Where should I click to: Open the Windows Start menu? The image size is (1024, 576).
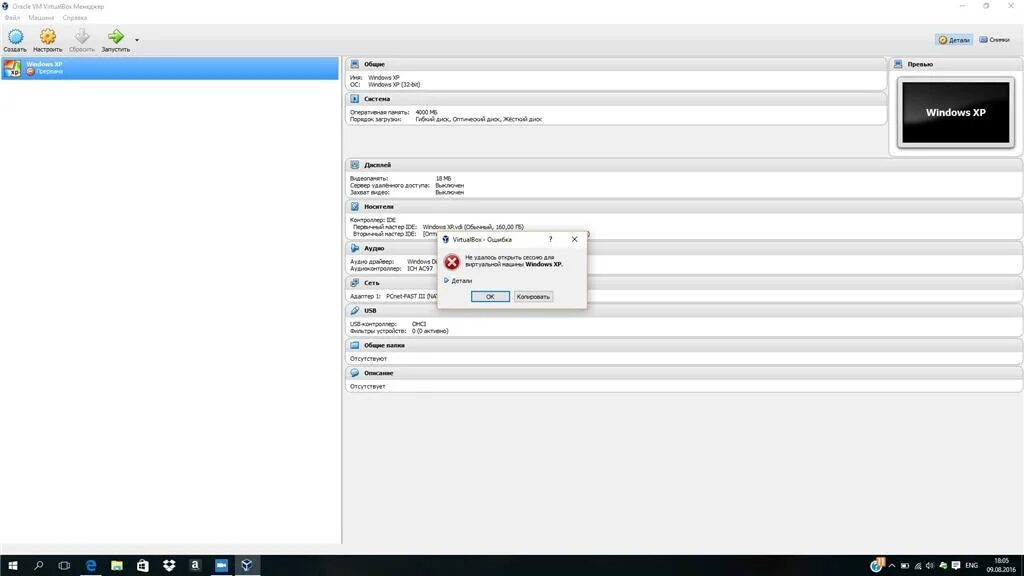click(x=12, y=566)
